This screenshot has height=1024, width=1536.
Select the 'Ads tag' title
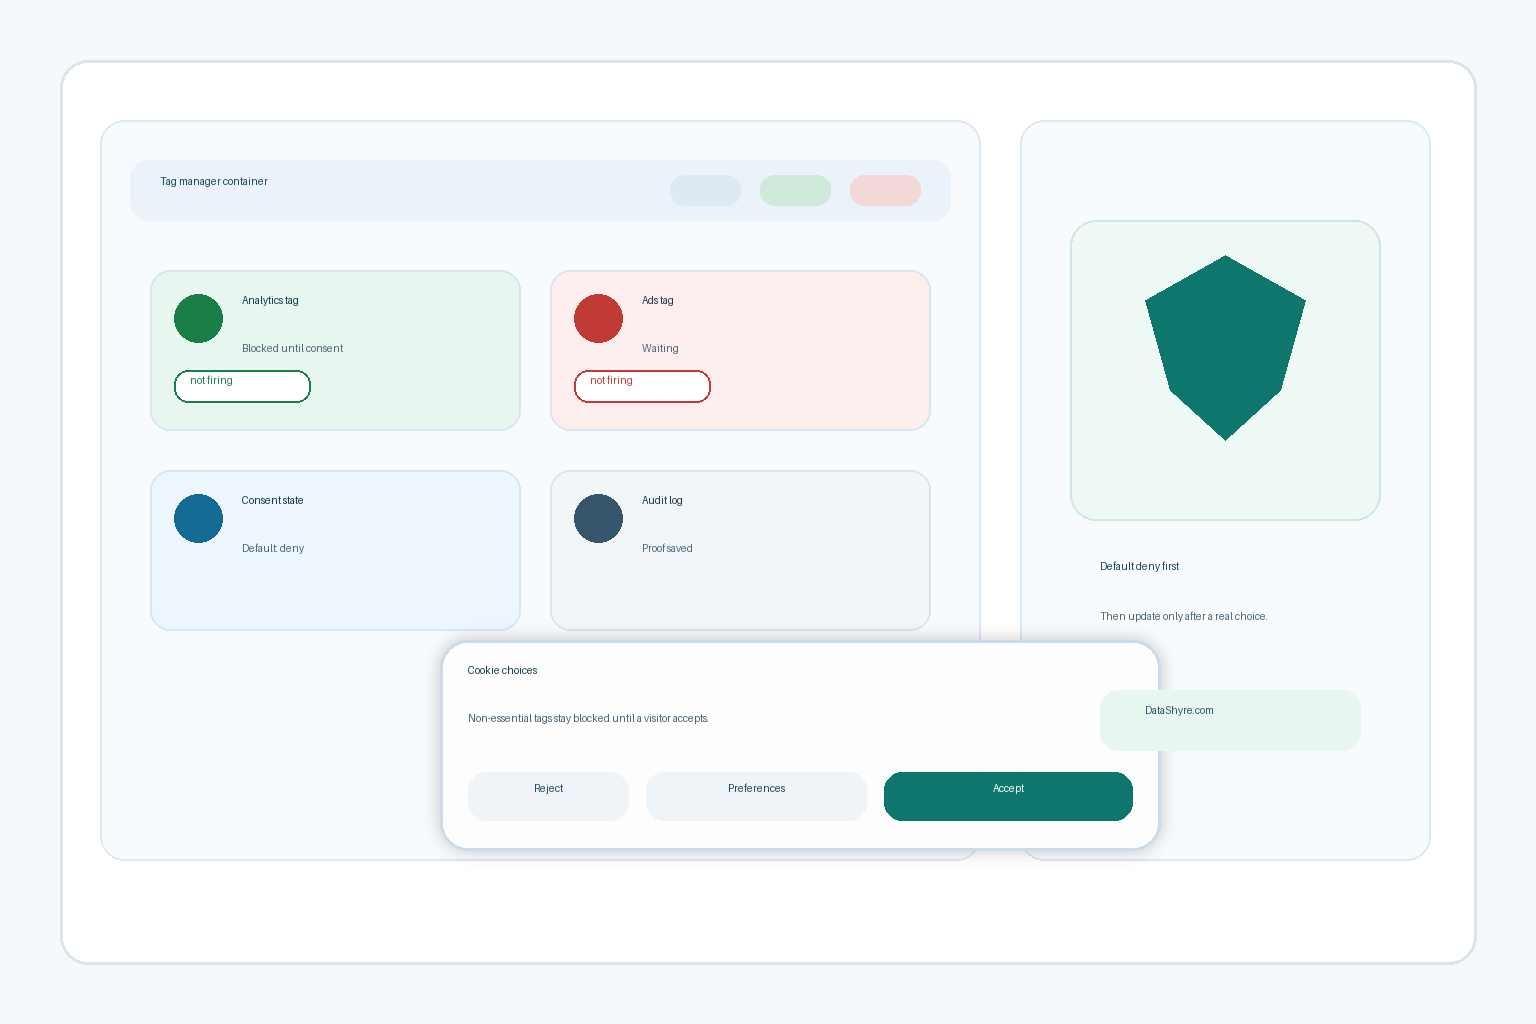click(x=658, y=301)
